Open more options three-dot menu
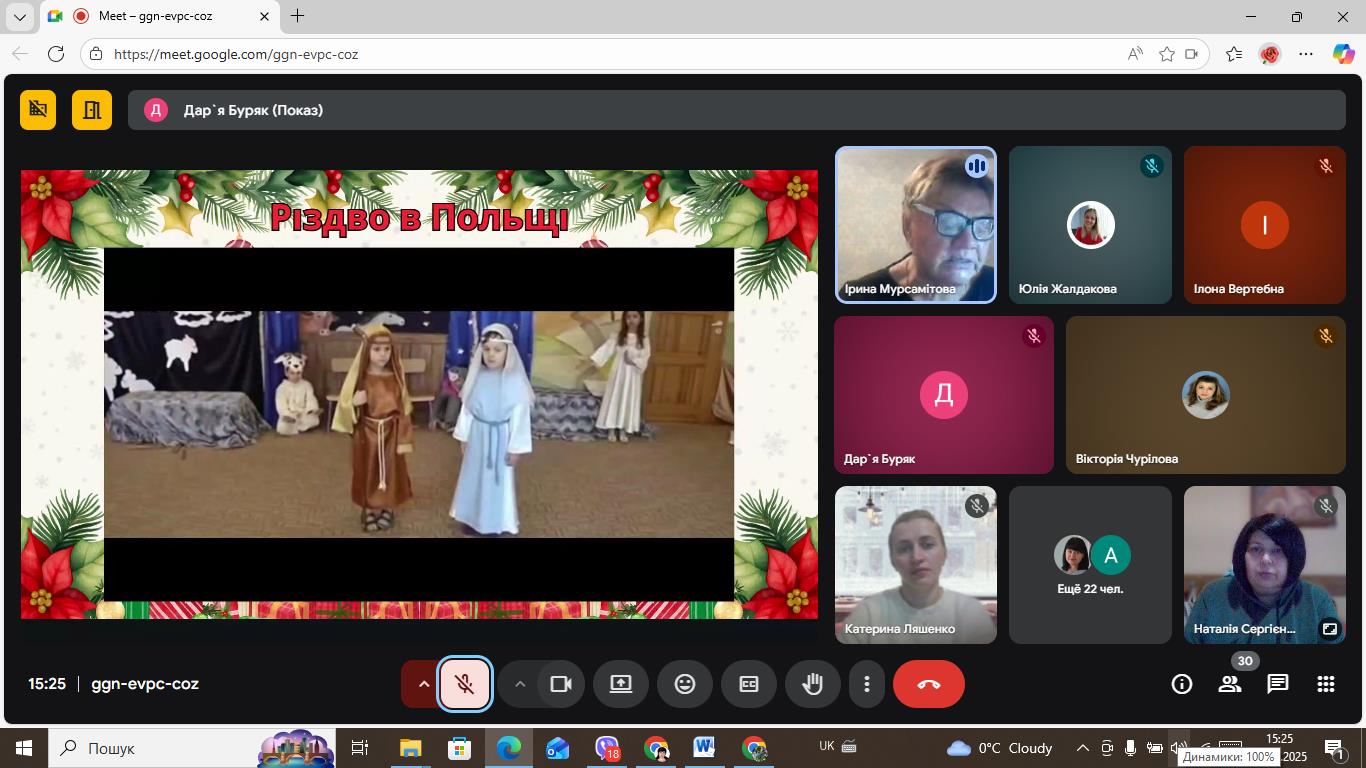Screen dimensions: 1366x768 [867, 684]
